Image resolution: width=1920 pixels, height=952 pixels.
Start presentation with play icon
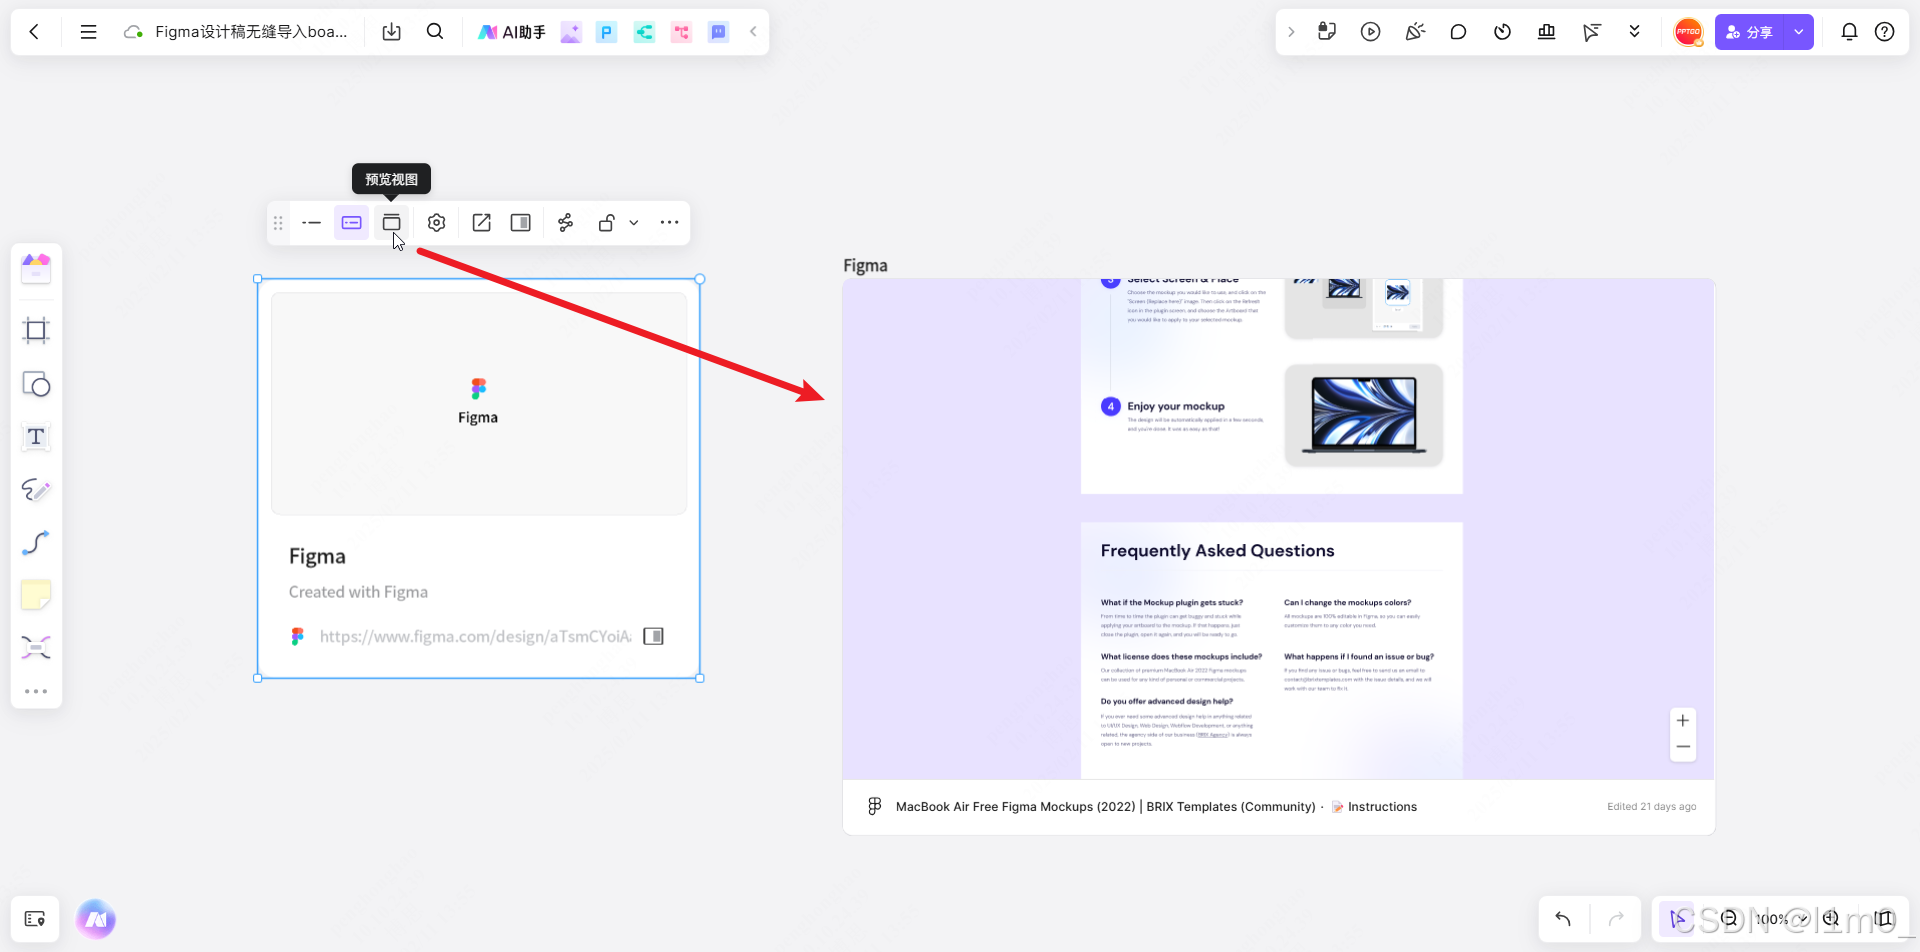pyautogui.click(x=1371, y=32)
